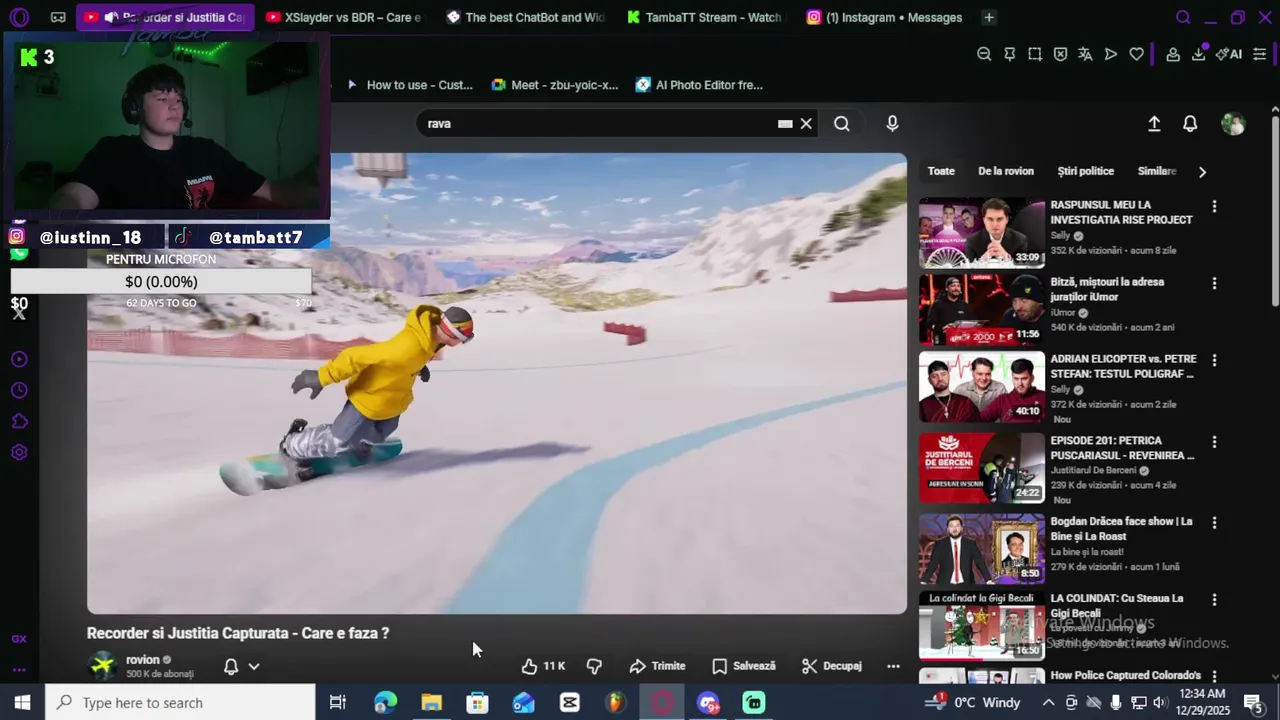This screenshot has height=720, width=1280.
Task: Switch to Instagram Messages tab
Action: tap(885, 17)
